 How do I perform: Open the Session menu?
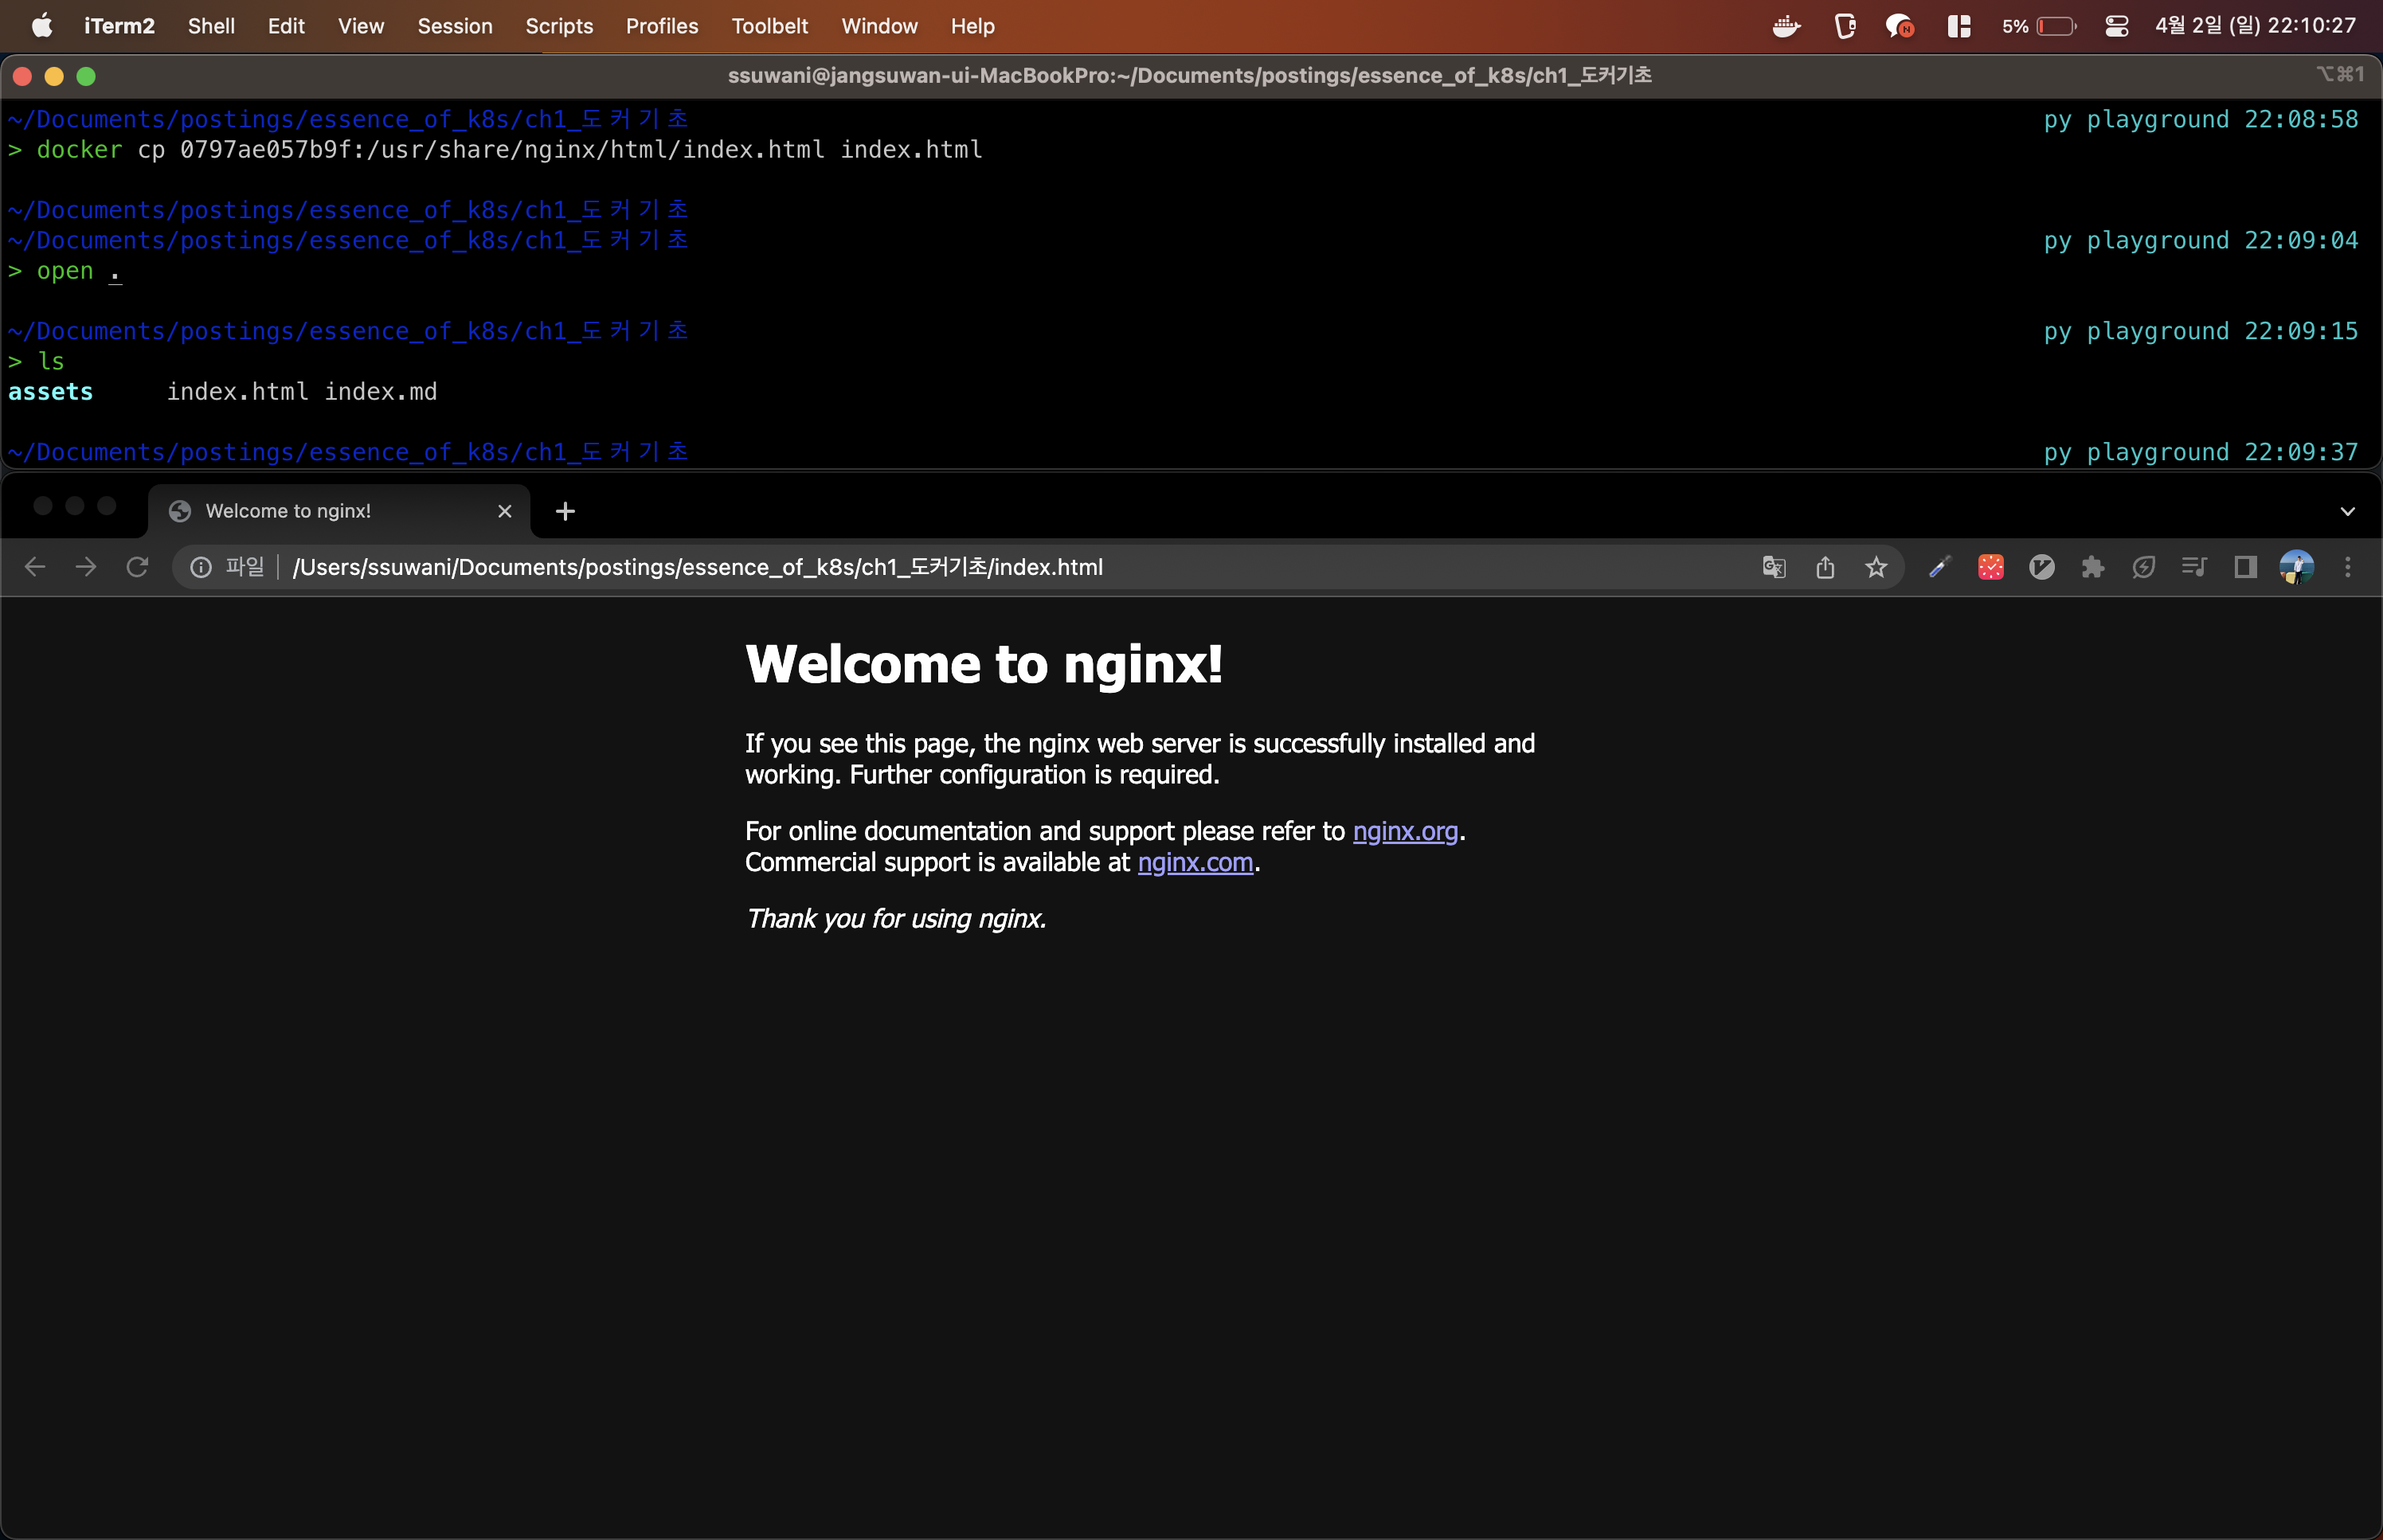pos(455,26)
